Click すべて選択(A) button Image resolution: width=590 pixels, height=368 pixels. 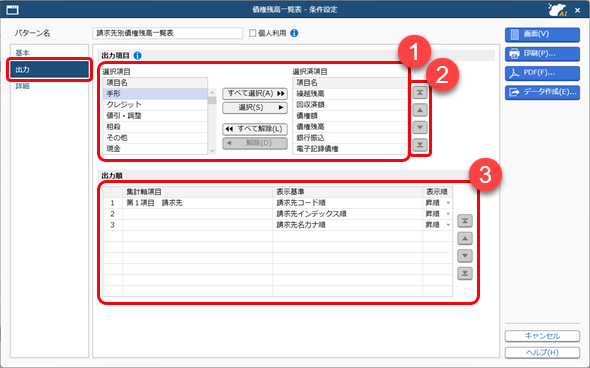[255, 93]
